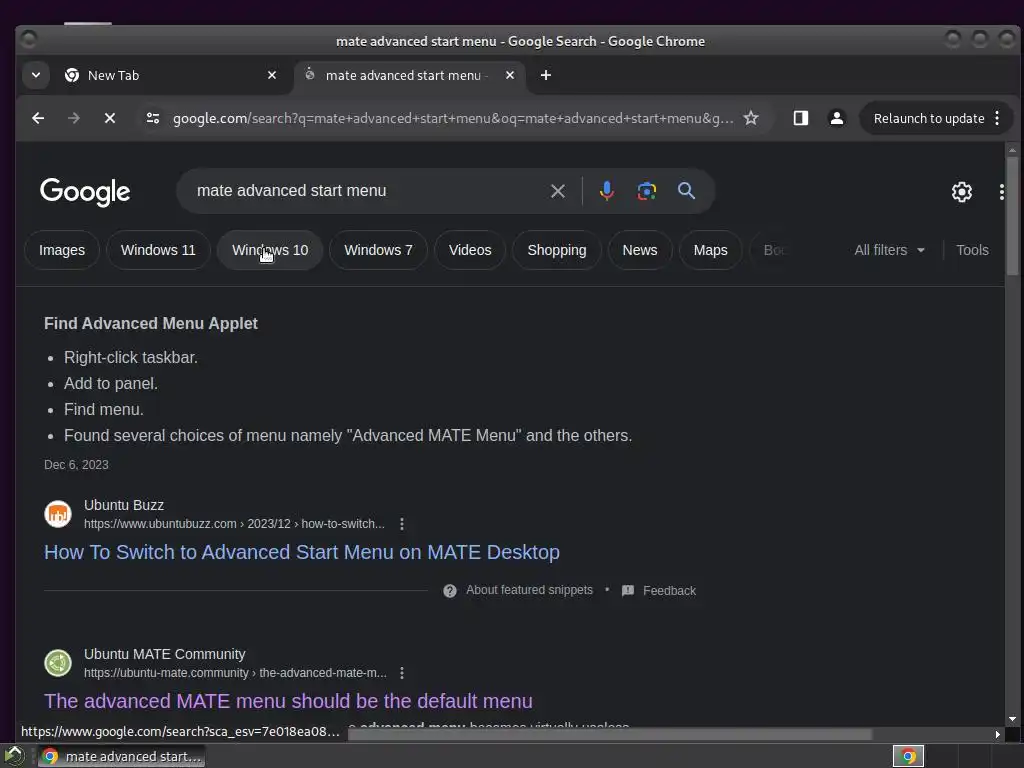Open the Chrome three-dot menu
Screen dimensions: 1024x768
point(997,118)
